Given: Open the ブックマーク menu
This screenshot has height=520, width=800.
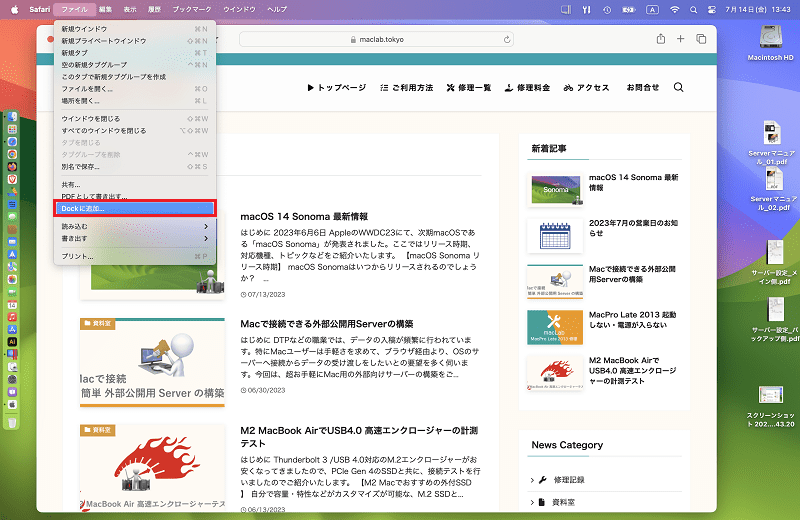Looking at the screenshot, I should click(x=191, y=9).
